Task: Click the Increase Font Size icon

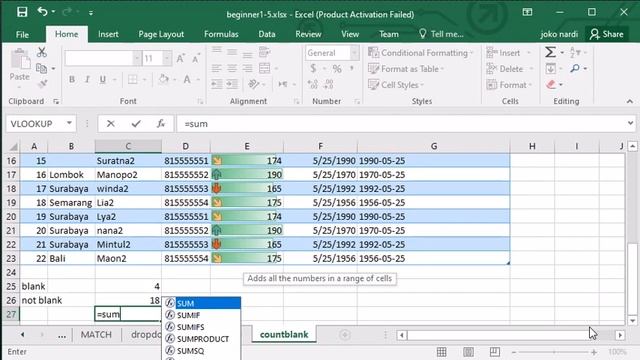Action: (180, 58)
